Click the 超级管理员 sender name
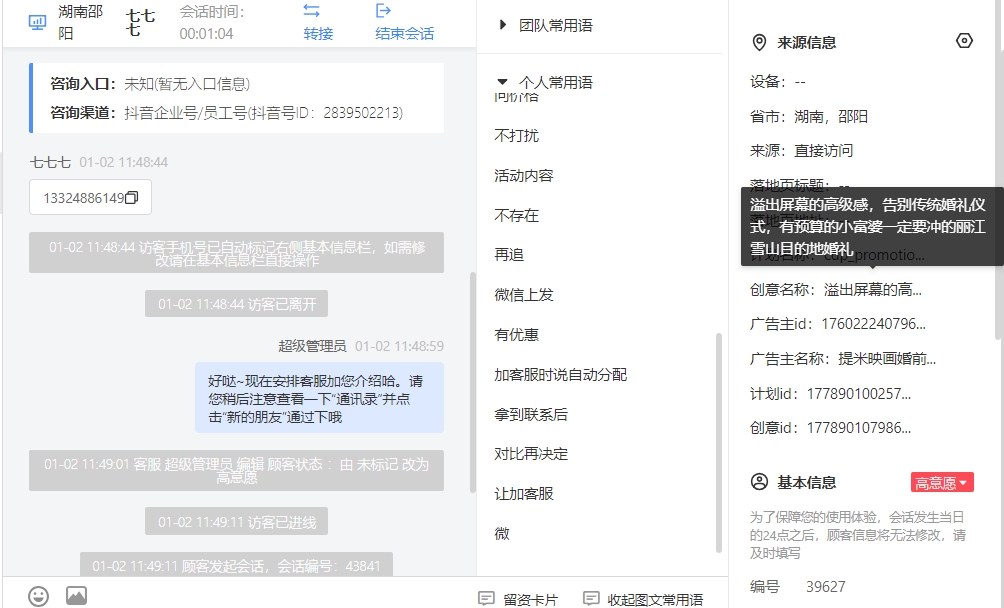Image resolution: width=1004 pixels, height=608 pixels. coord(312,346)
